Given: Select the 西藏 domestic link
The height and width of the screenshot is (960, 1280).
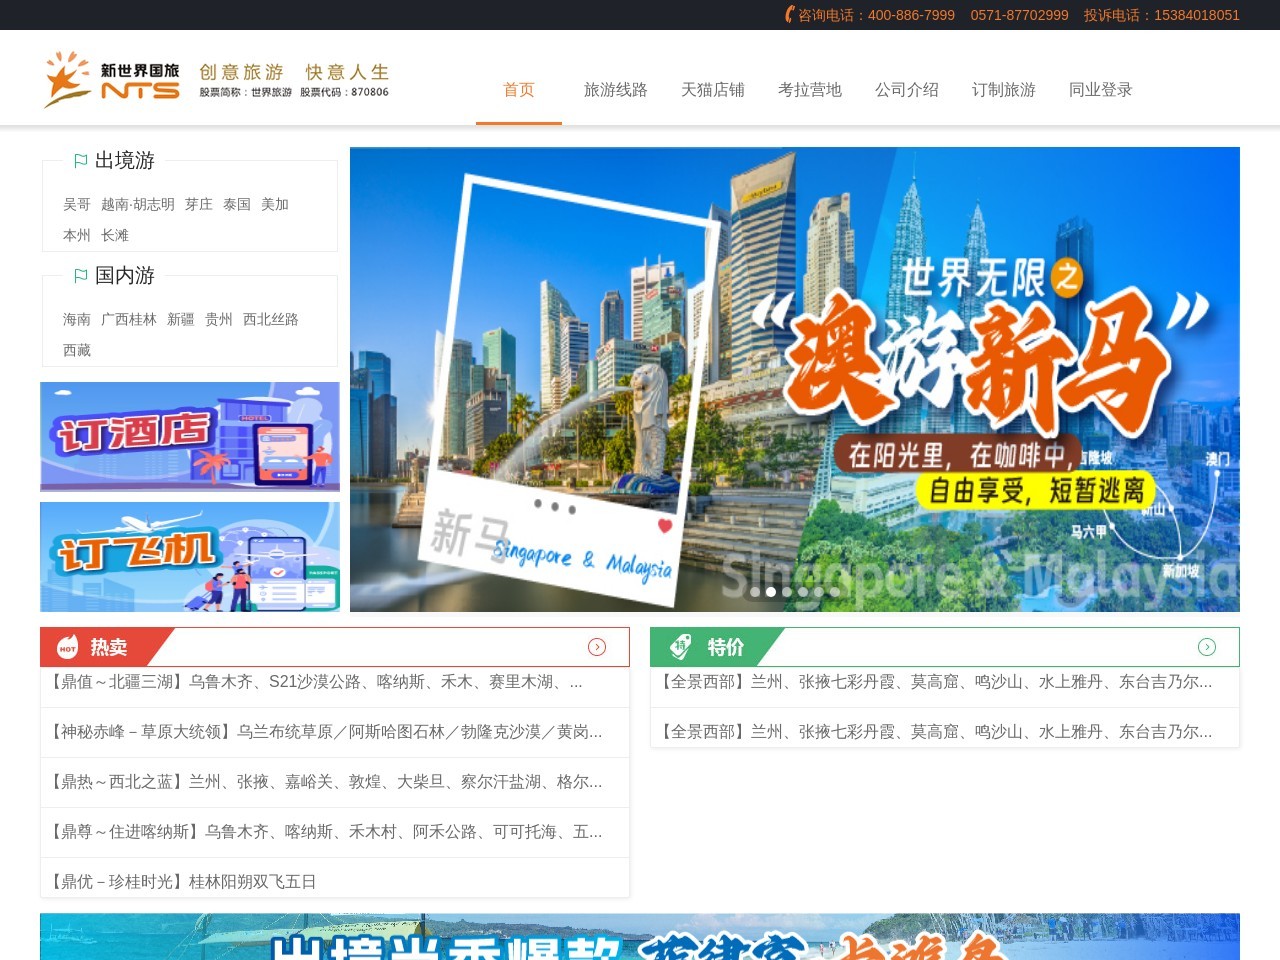Looking at the screenshot, I should point(77,350).
